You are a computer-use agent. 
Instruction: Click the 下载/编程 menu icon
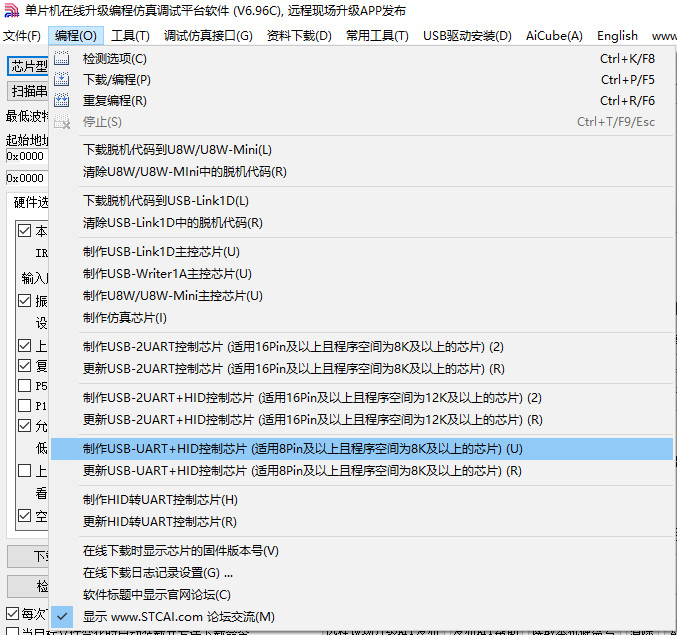tap(61, 79)
